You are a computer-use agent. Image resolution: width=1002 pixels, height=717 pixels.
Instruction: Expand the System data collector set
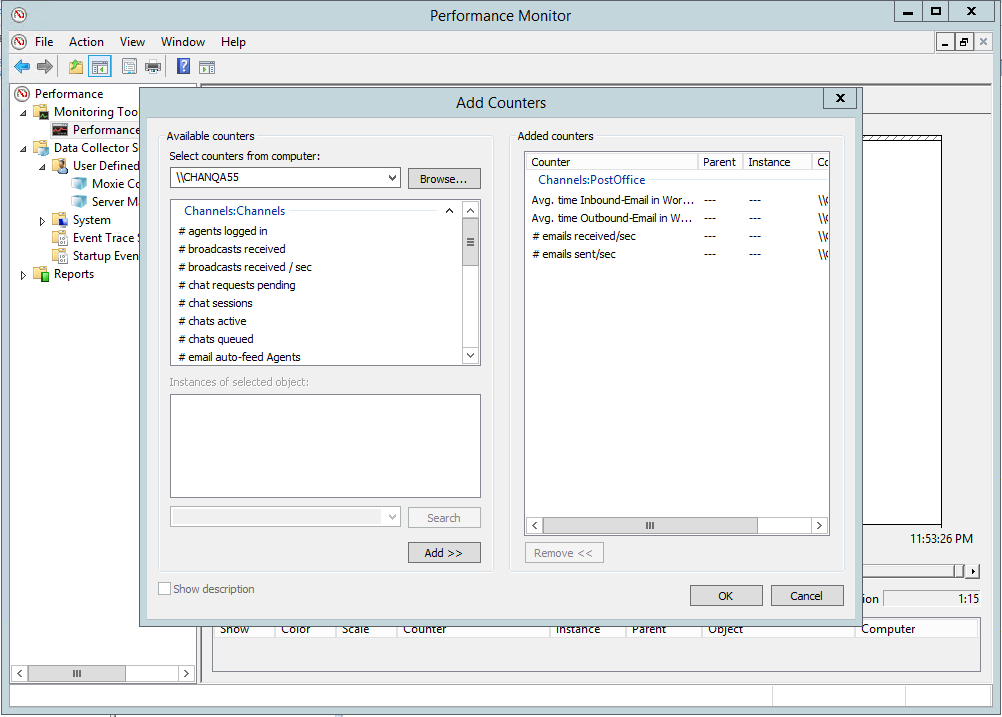click(42, 219)
